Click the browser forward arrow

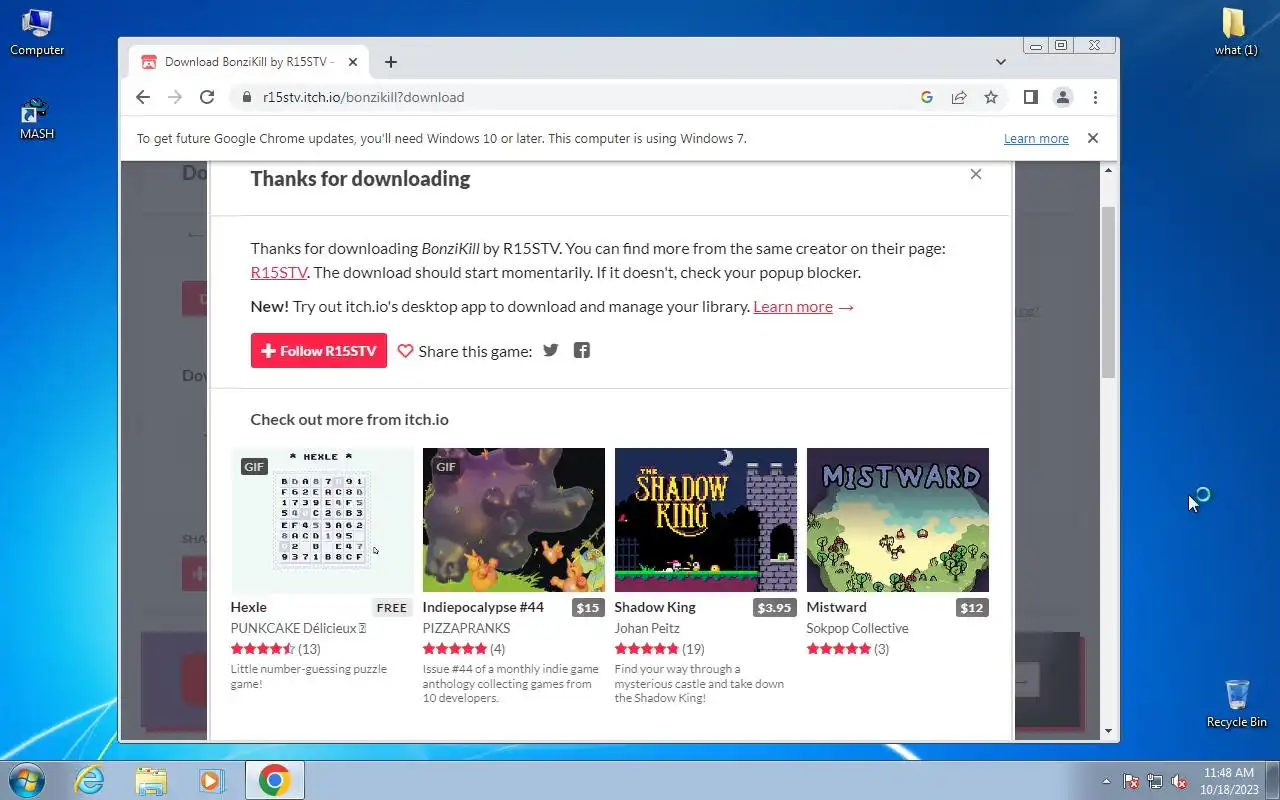click(175, 97)
